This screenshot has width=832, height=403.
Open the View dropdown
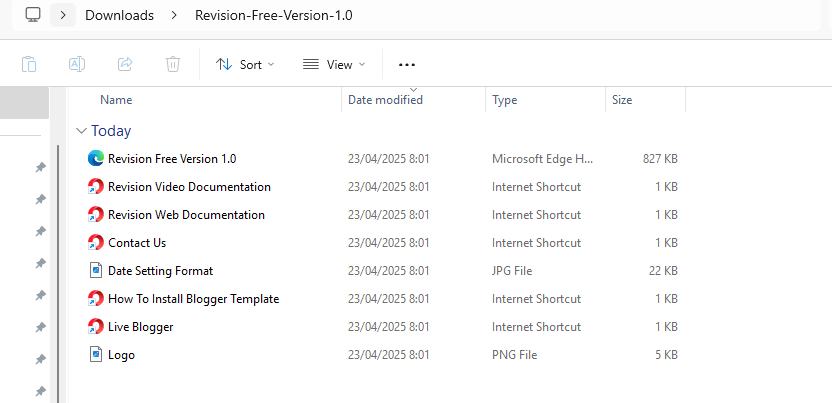(x=334, y=65)
